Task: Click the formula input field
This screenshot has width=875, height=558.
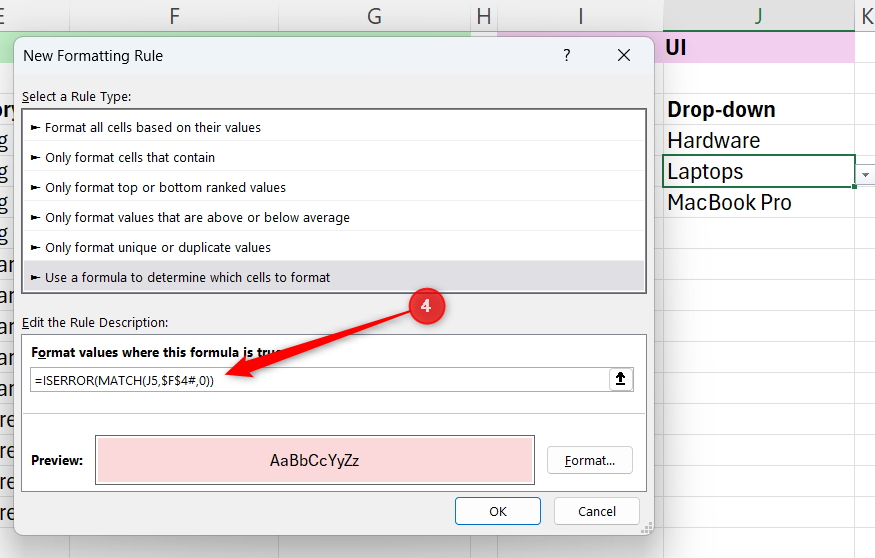Action: coord(319,380)
